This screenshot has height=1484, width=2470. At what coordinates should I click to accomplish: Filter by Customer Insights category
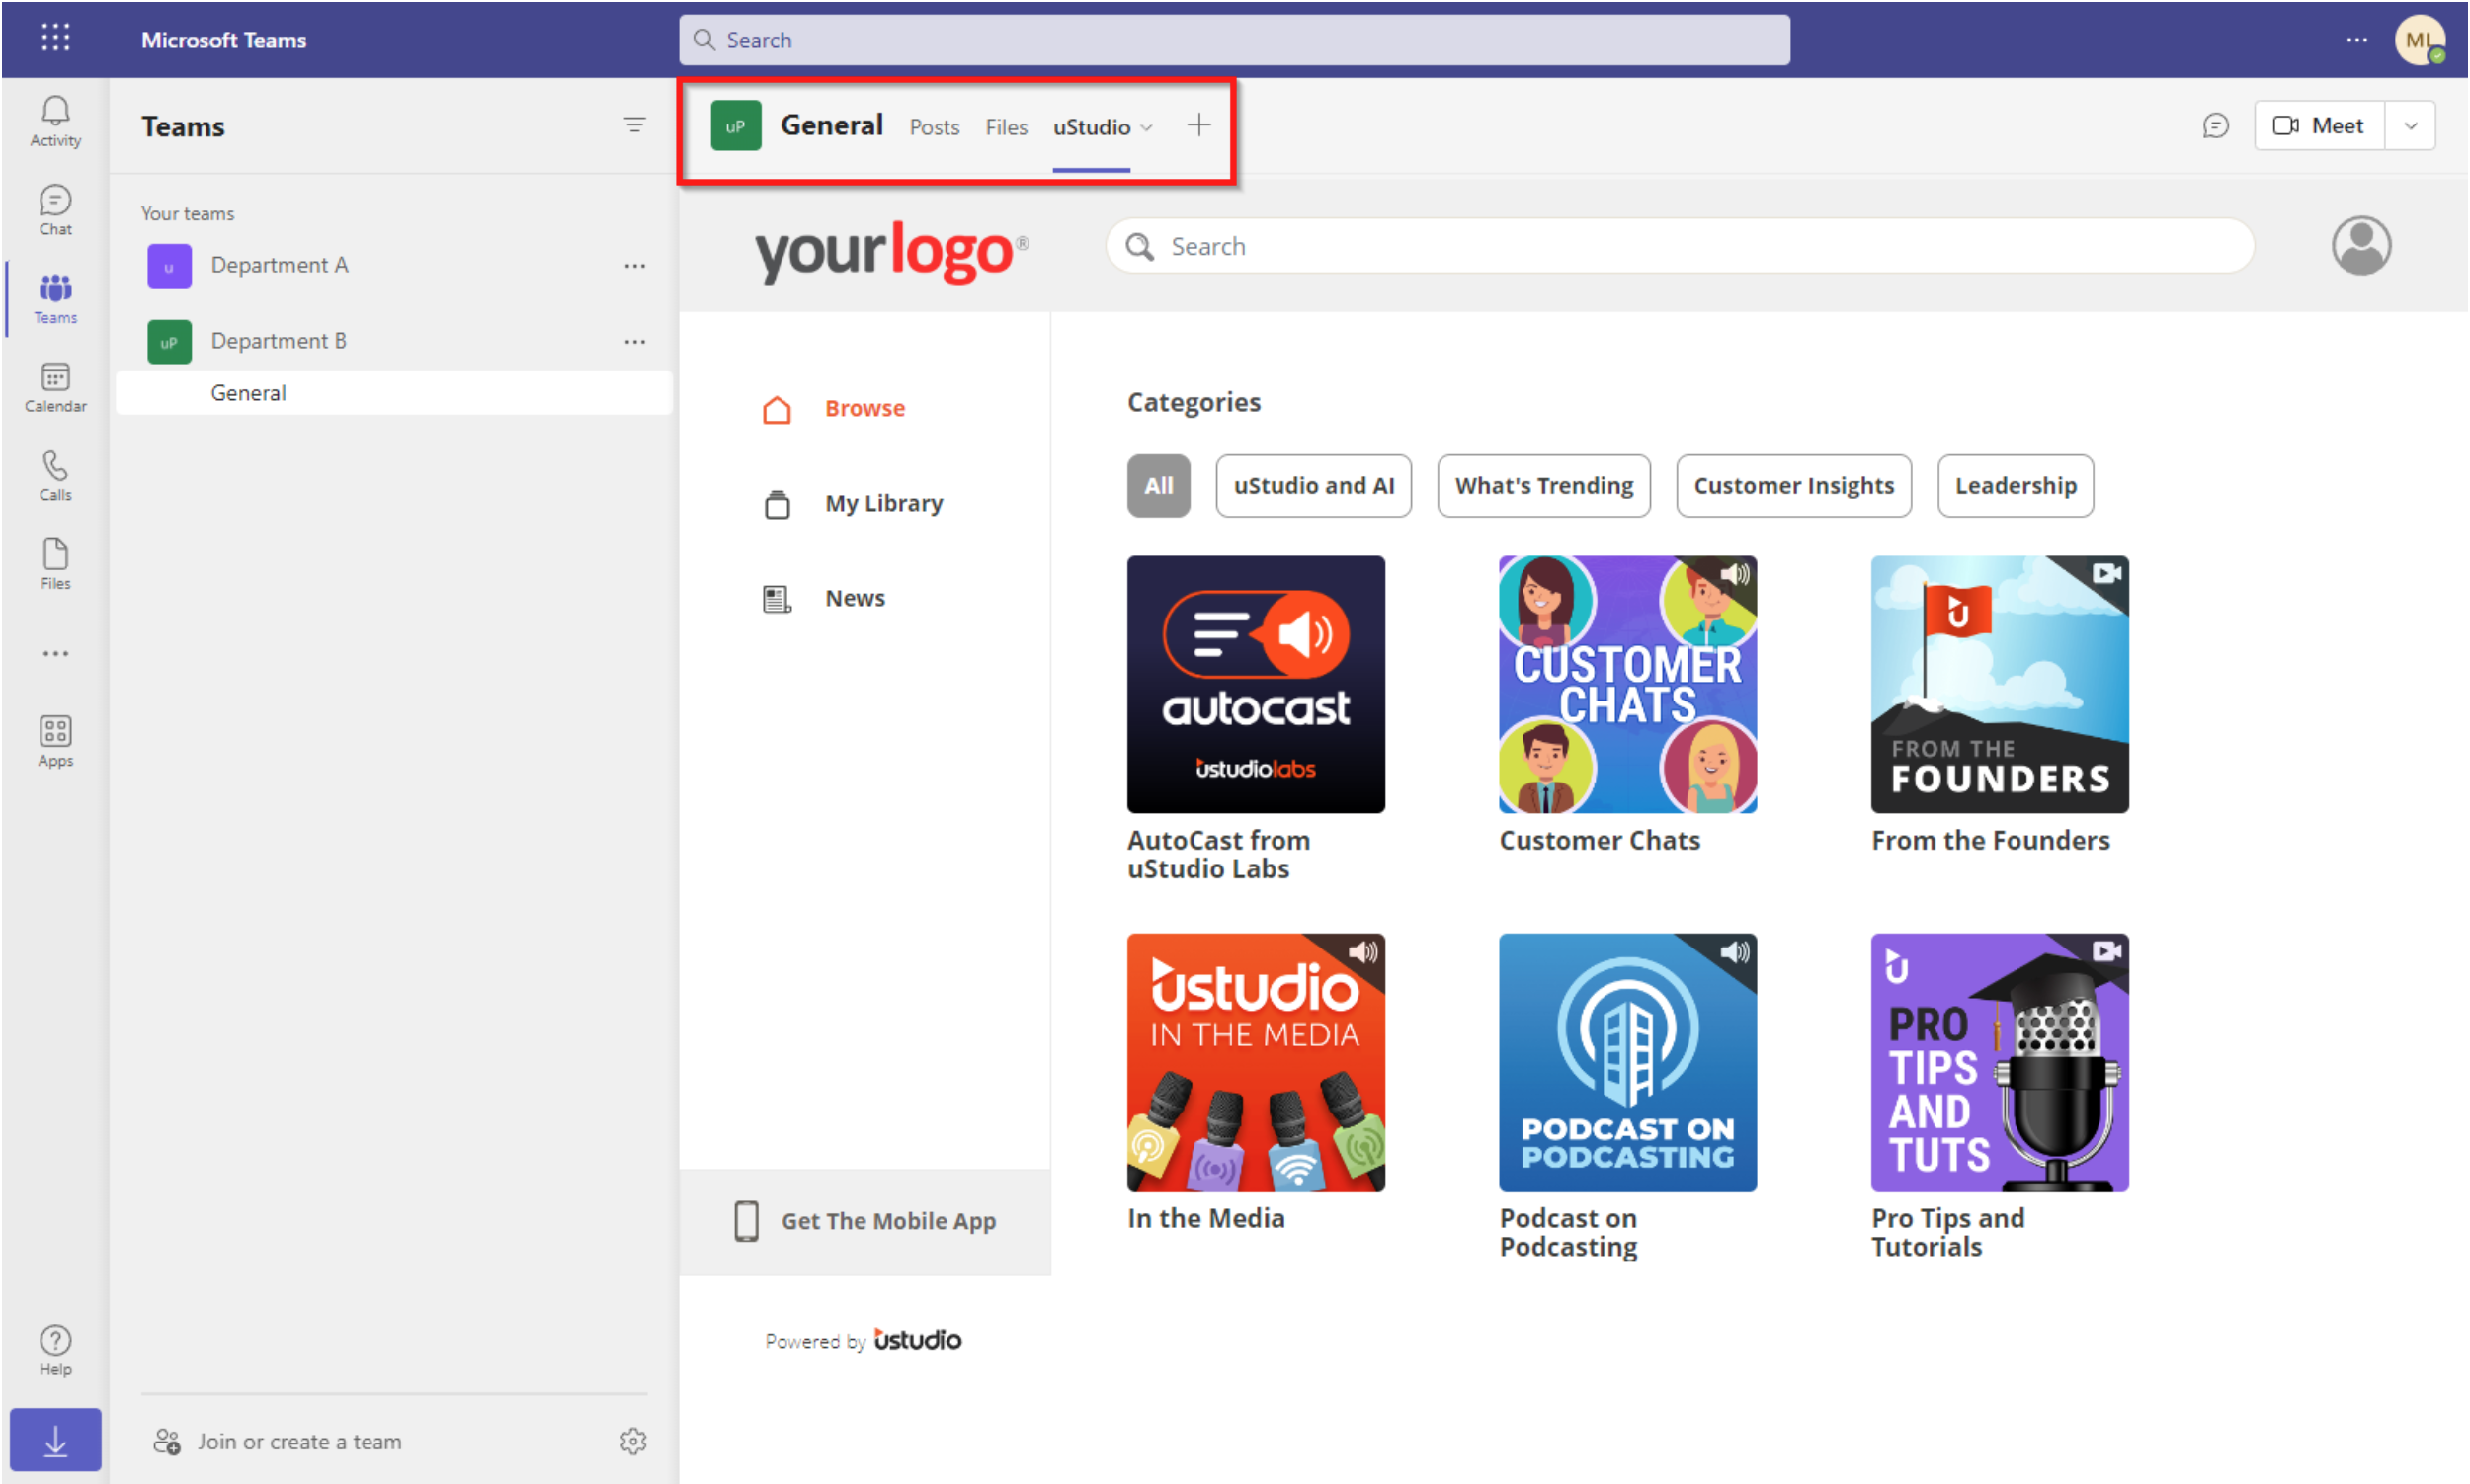[x=1793, y=486]
